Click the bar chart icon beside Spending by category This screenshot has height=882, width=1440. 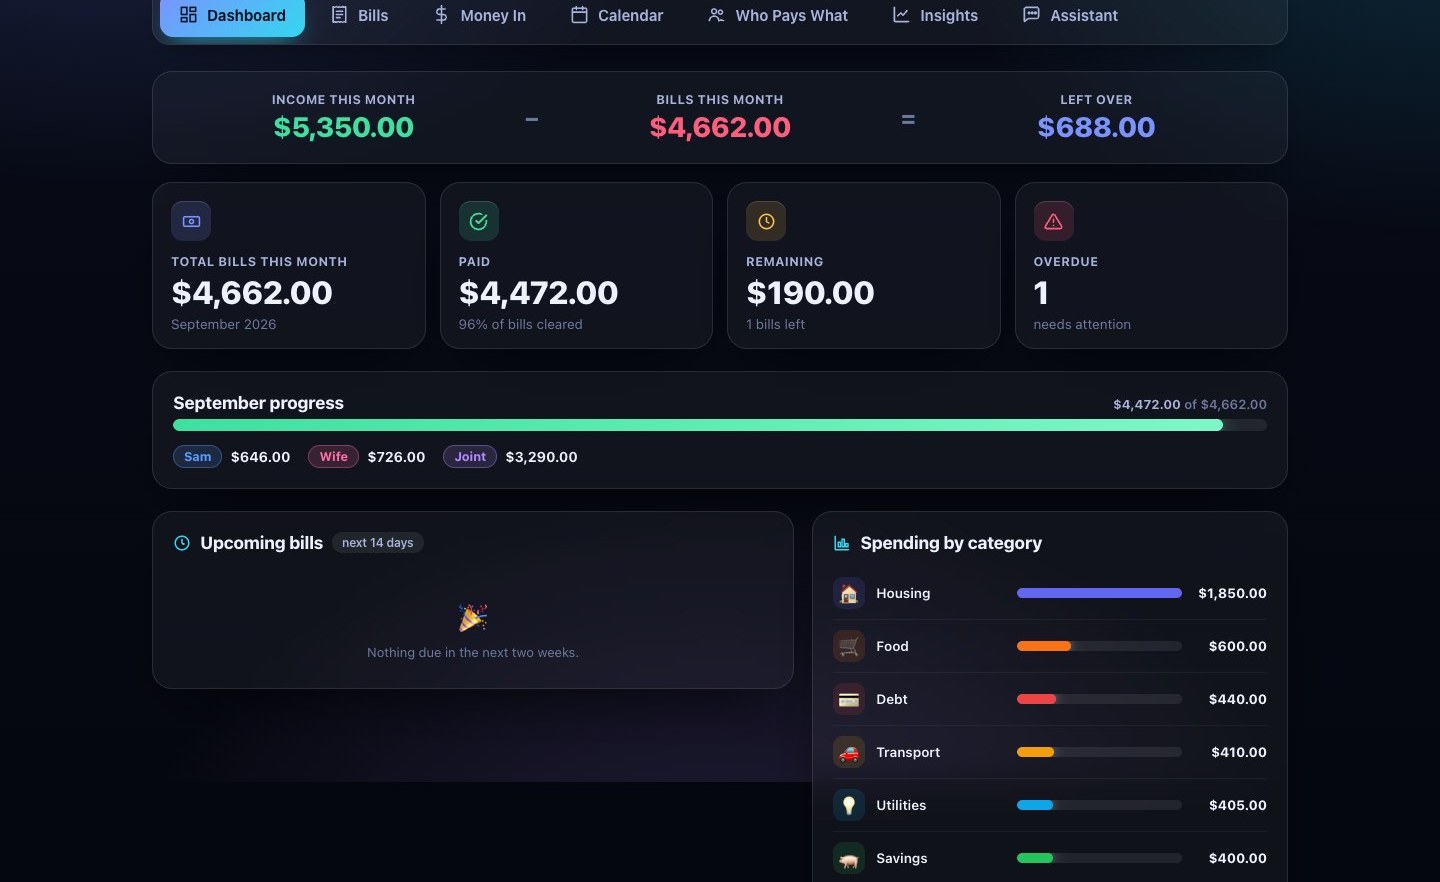[842, 543]
